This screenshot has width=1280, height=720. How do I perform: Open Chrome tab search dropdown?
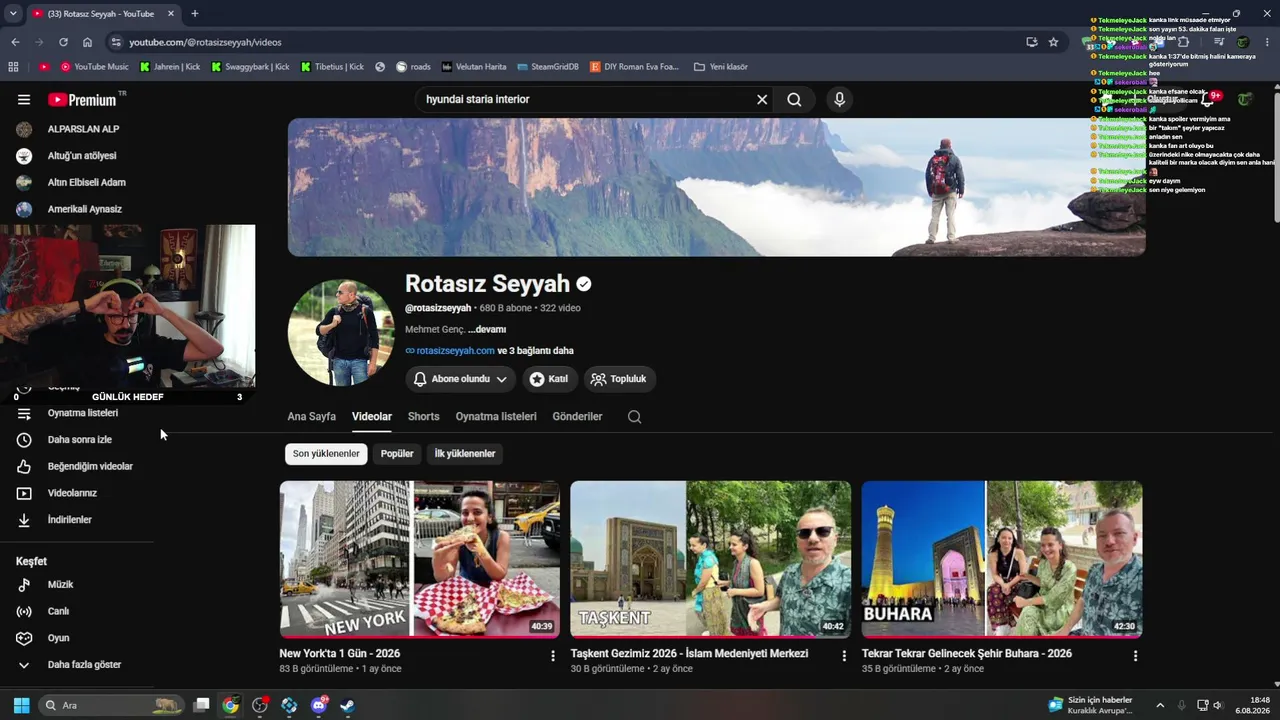[13, 14]
